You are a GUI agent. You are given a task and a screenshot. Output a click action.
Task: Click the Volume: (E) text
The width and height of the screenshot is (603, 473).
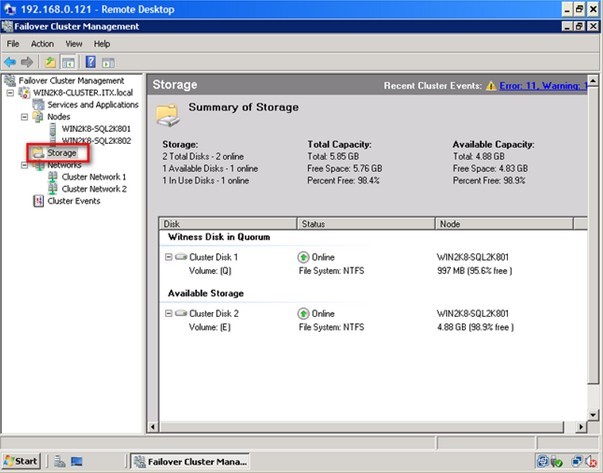tap(210, 327)
